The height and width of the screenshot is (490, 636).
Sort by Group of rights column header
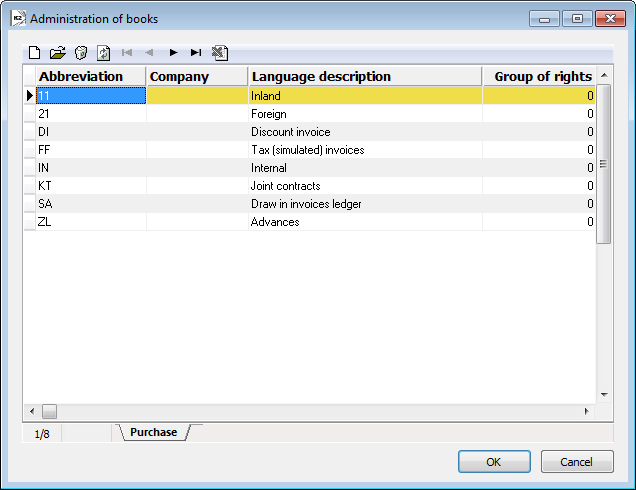pyautogui.click(x=539, y=76)
